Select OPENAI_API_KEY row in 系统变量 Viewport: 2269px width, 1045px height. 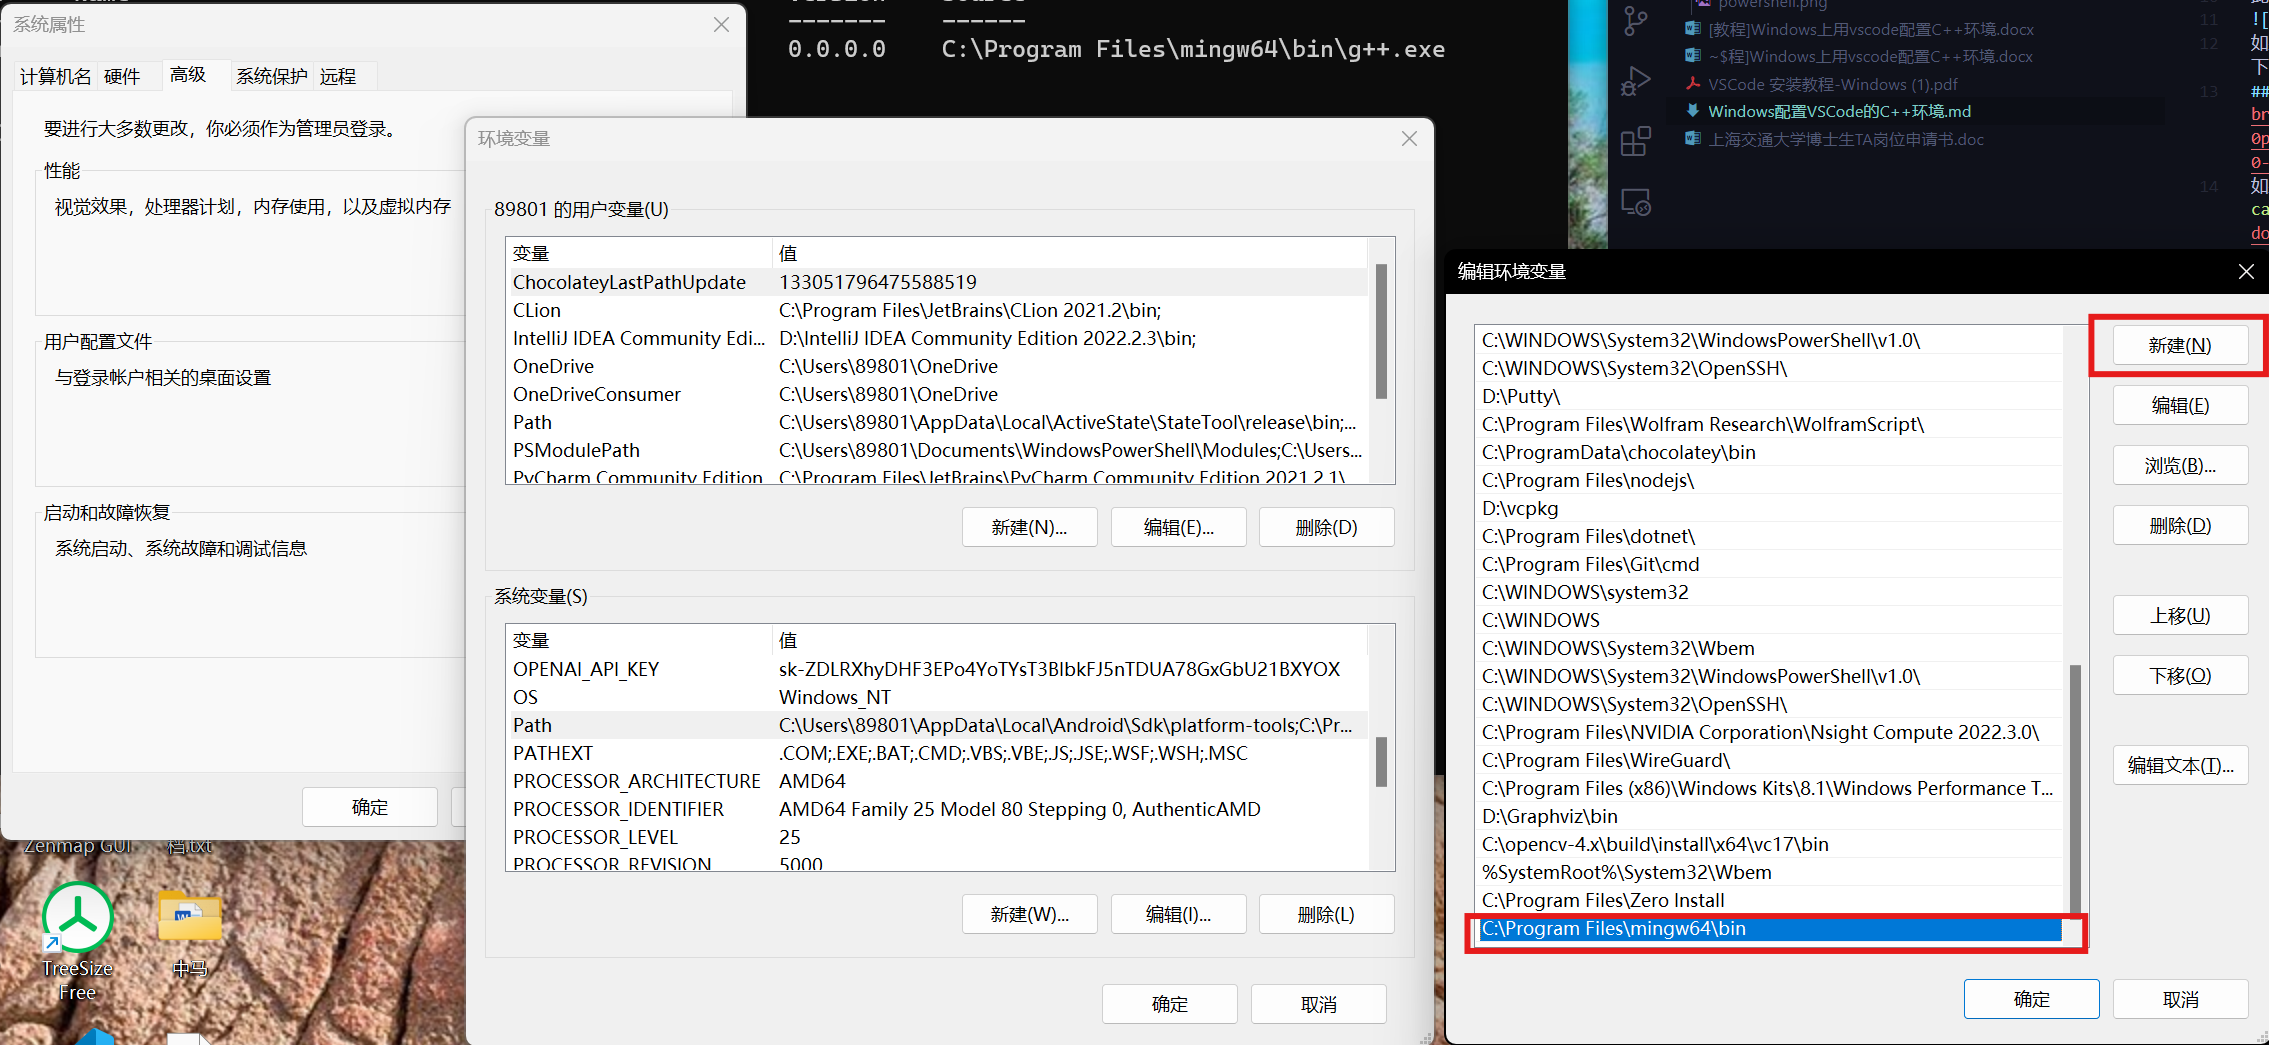click(x=938, y=669)
